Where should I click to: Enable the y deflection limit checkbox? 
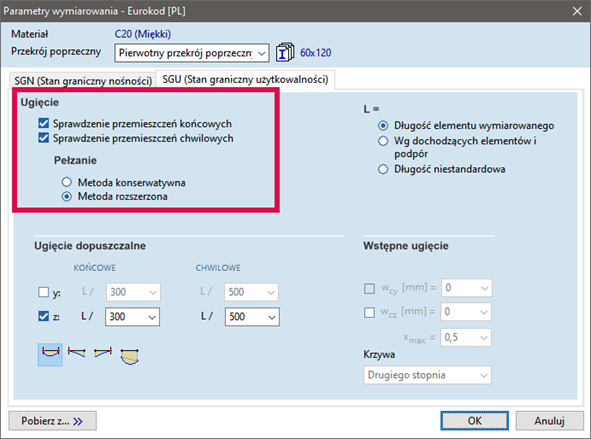[44, 292]
